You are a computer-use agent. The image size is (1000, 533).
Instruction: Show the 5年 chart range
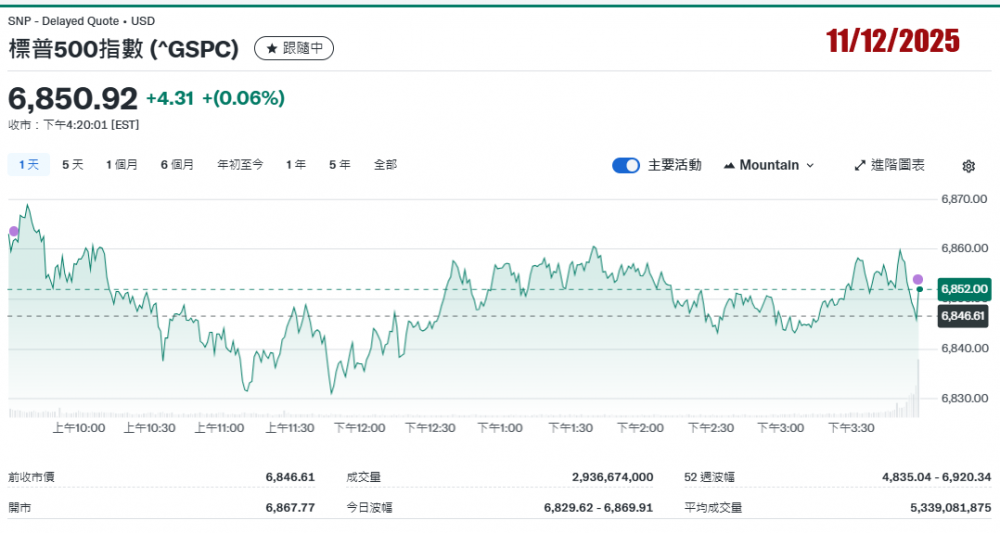(x=340, y=164)
